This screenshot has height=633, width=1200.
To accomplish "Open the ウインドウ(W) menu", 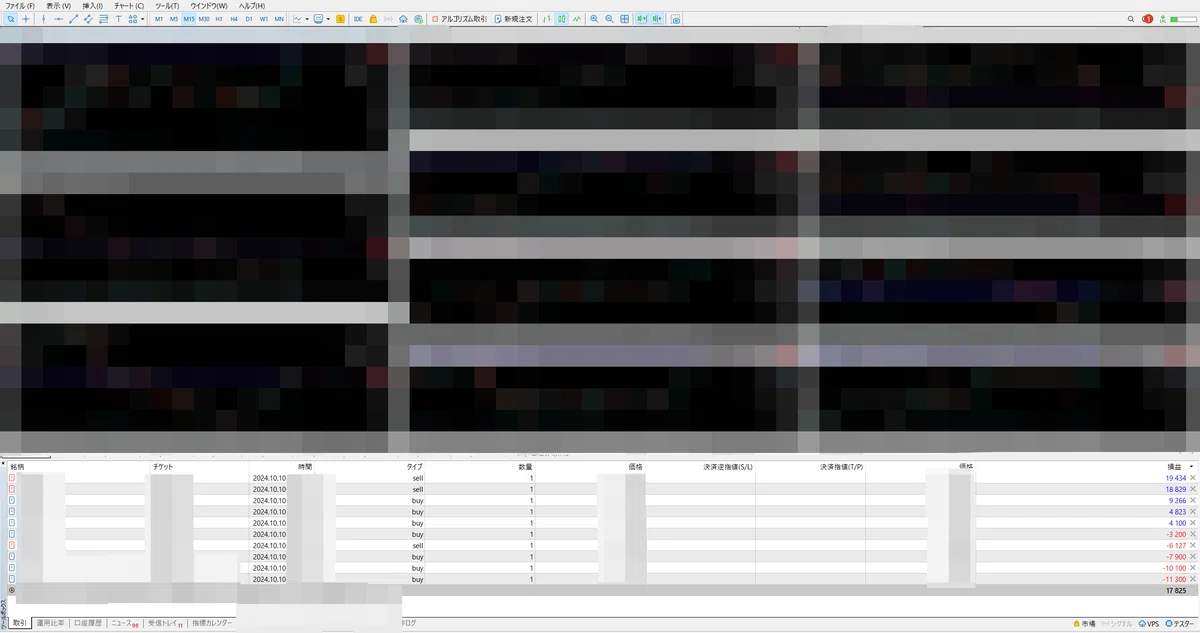I will (209, 6).
